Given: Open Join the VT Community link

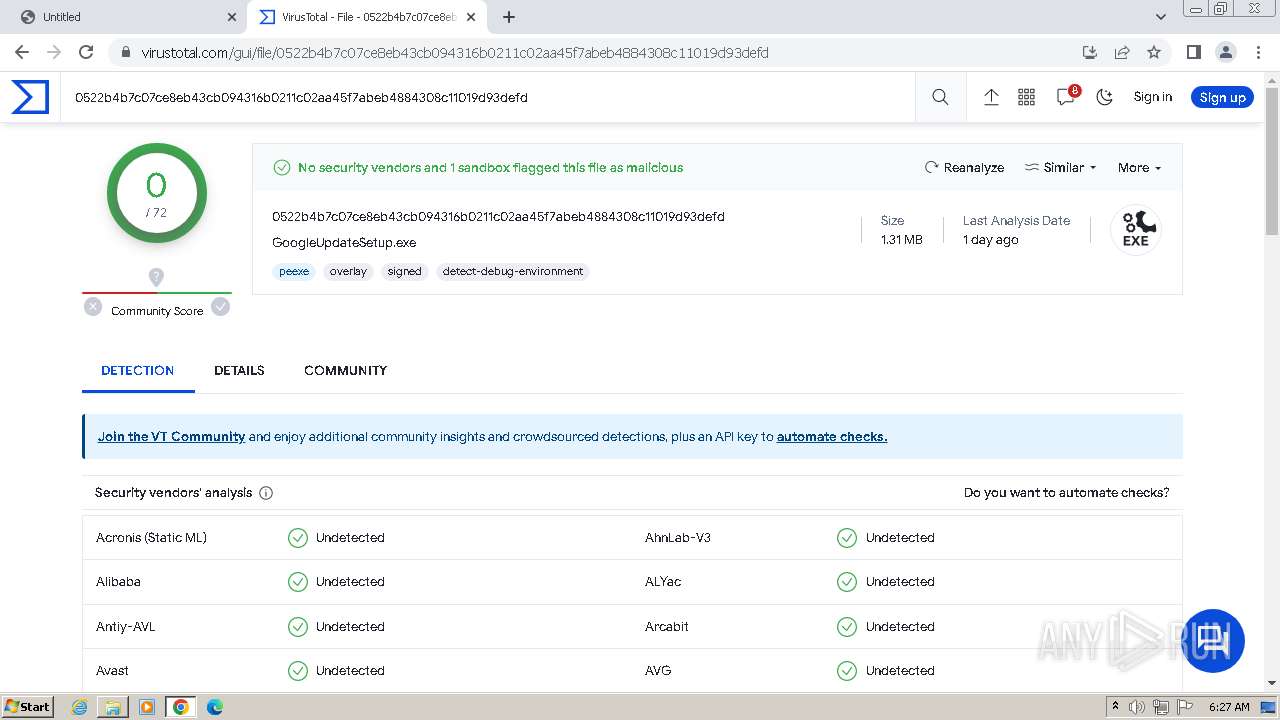Looking at the screenshot, I should pos(171,437).
